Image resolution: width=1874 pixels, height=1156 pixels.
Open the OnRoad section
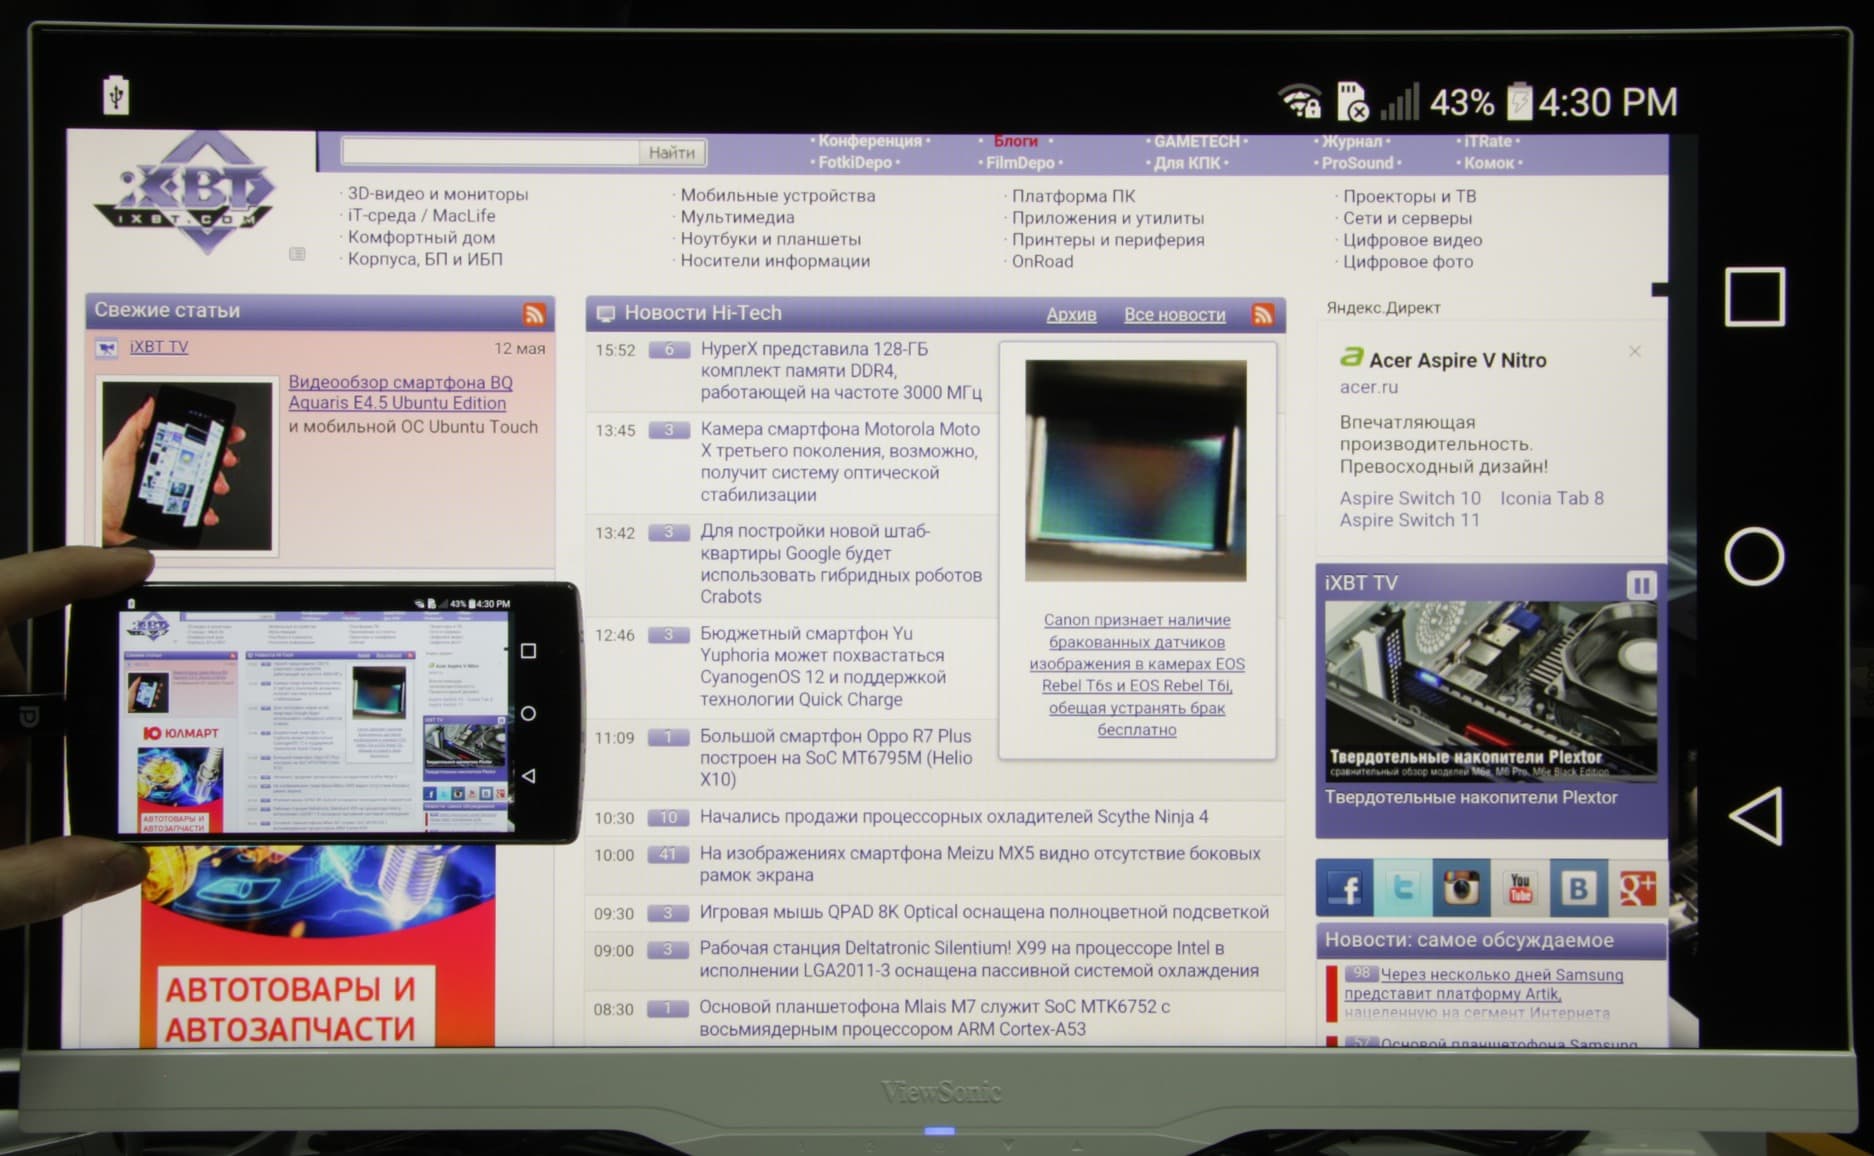point(1042,261)
